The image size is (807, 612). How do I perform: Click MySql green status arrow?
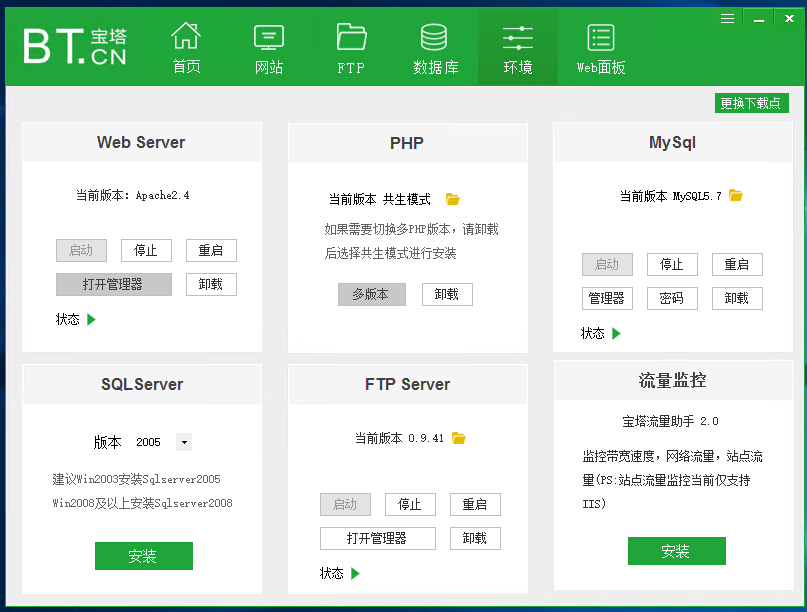pyautogui.click(x=617, y=334)
